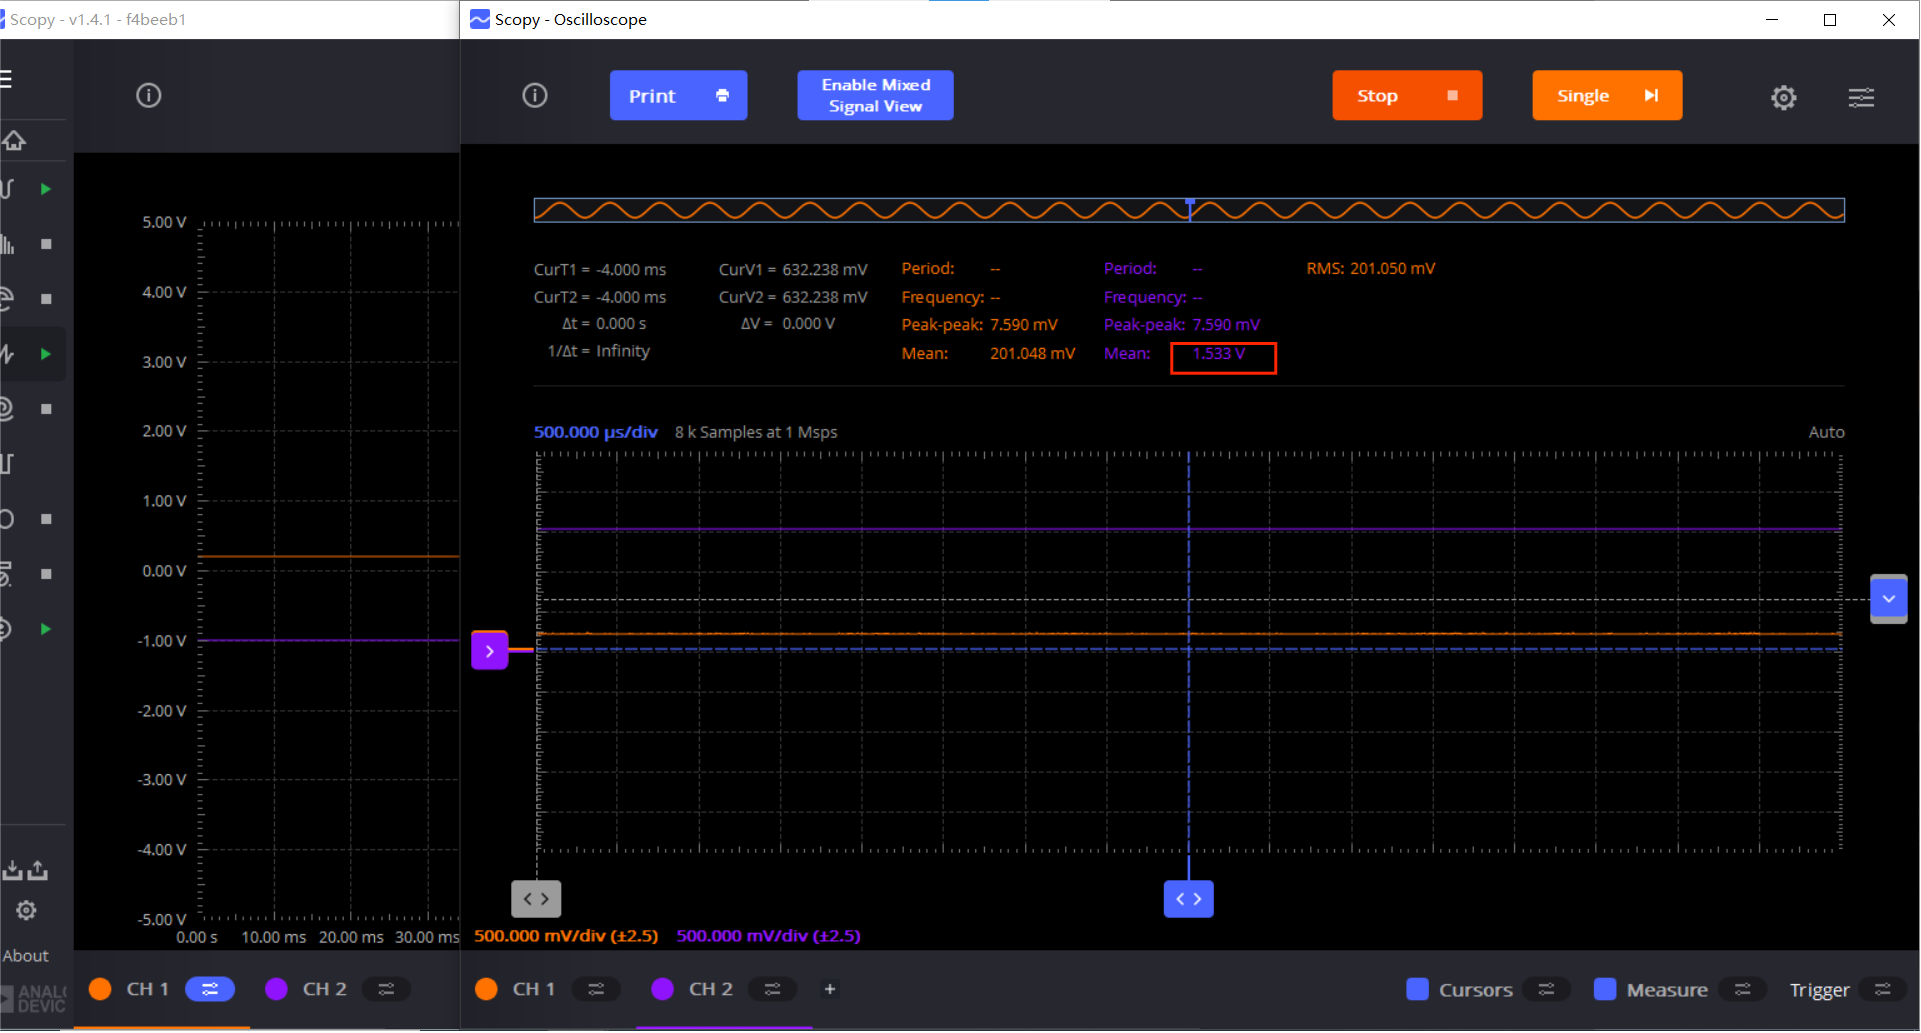Add a new channel with the plus icon
The width and height of the screenshot is (1921, 1033).
point(829,989)
